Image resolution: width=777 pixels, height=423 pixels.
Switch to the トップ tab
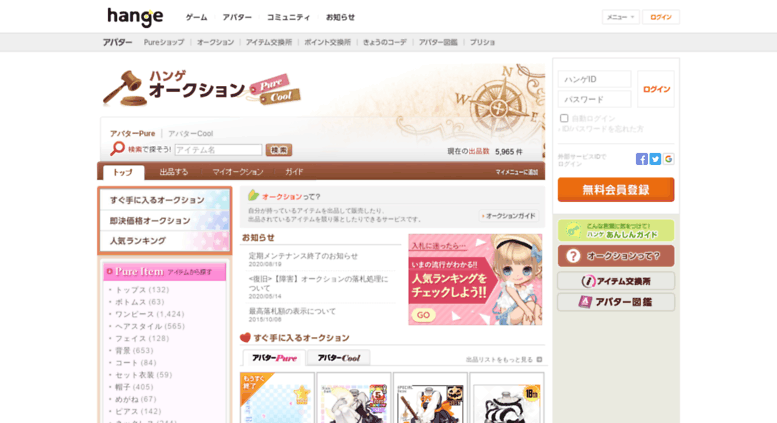[123, 172]
